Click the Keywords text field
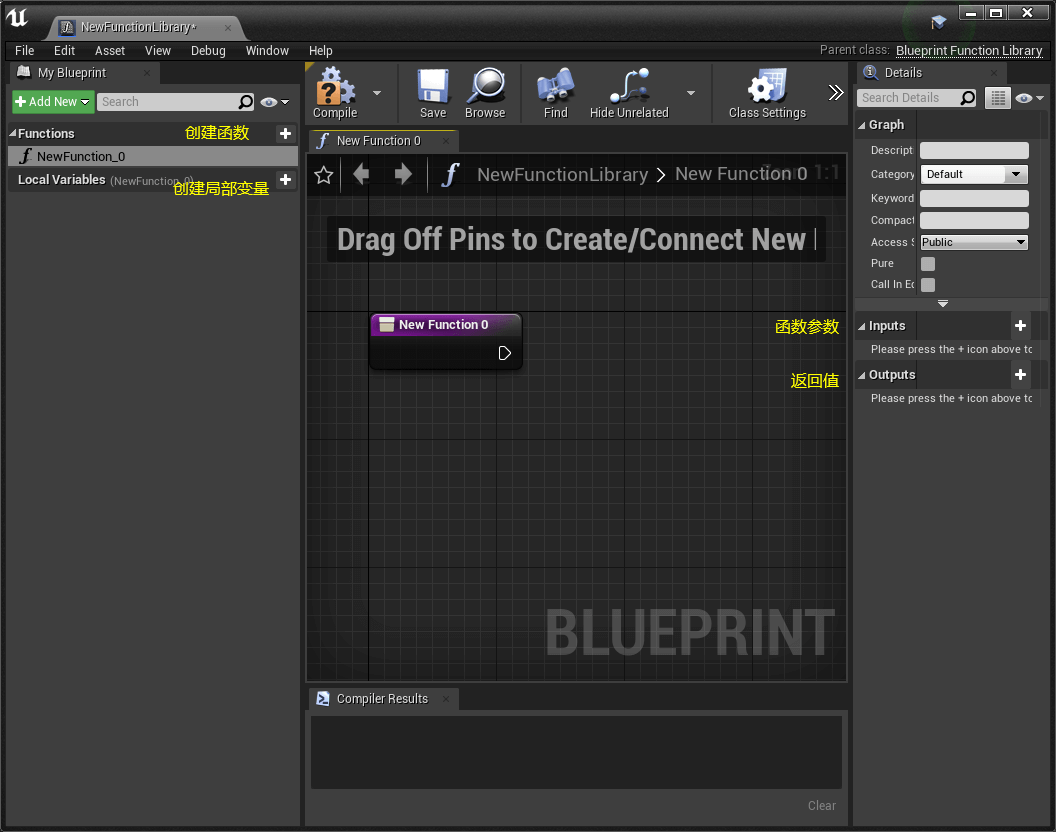Viewport: 1056px width, 832px height. coord(974,198)
